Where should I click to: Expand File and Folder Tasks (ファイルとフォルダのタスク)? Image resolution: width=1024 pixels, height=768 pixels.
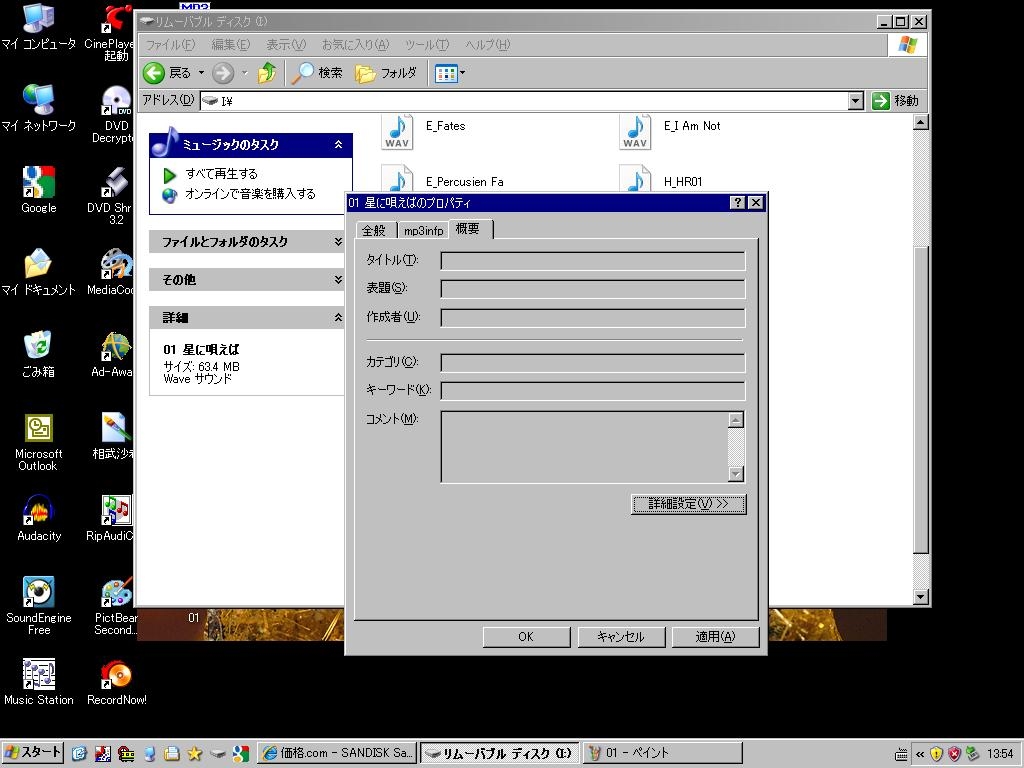tap(338, 242)
